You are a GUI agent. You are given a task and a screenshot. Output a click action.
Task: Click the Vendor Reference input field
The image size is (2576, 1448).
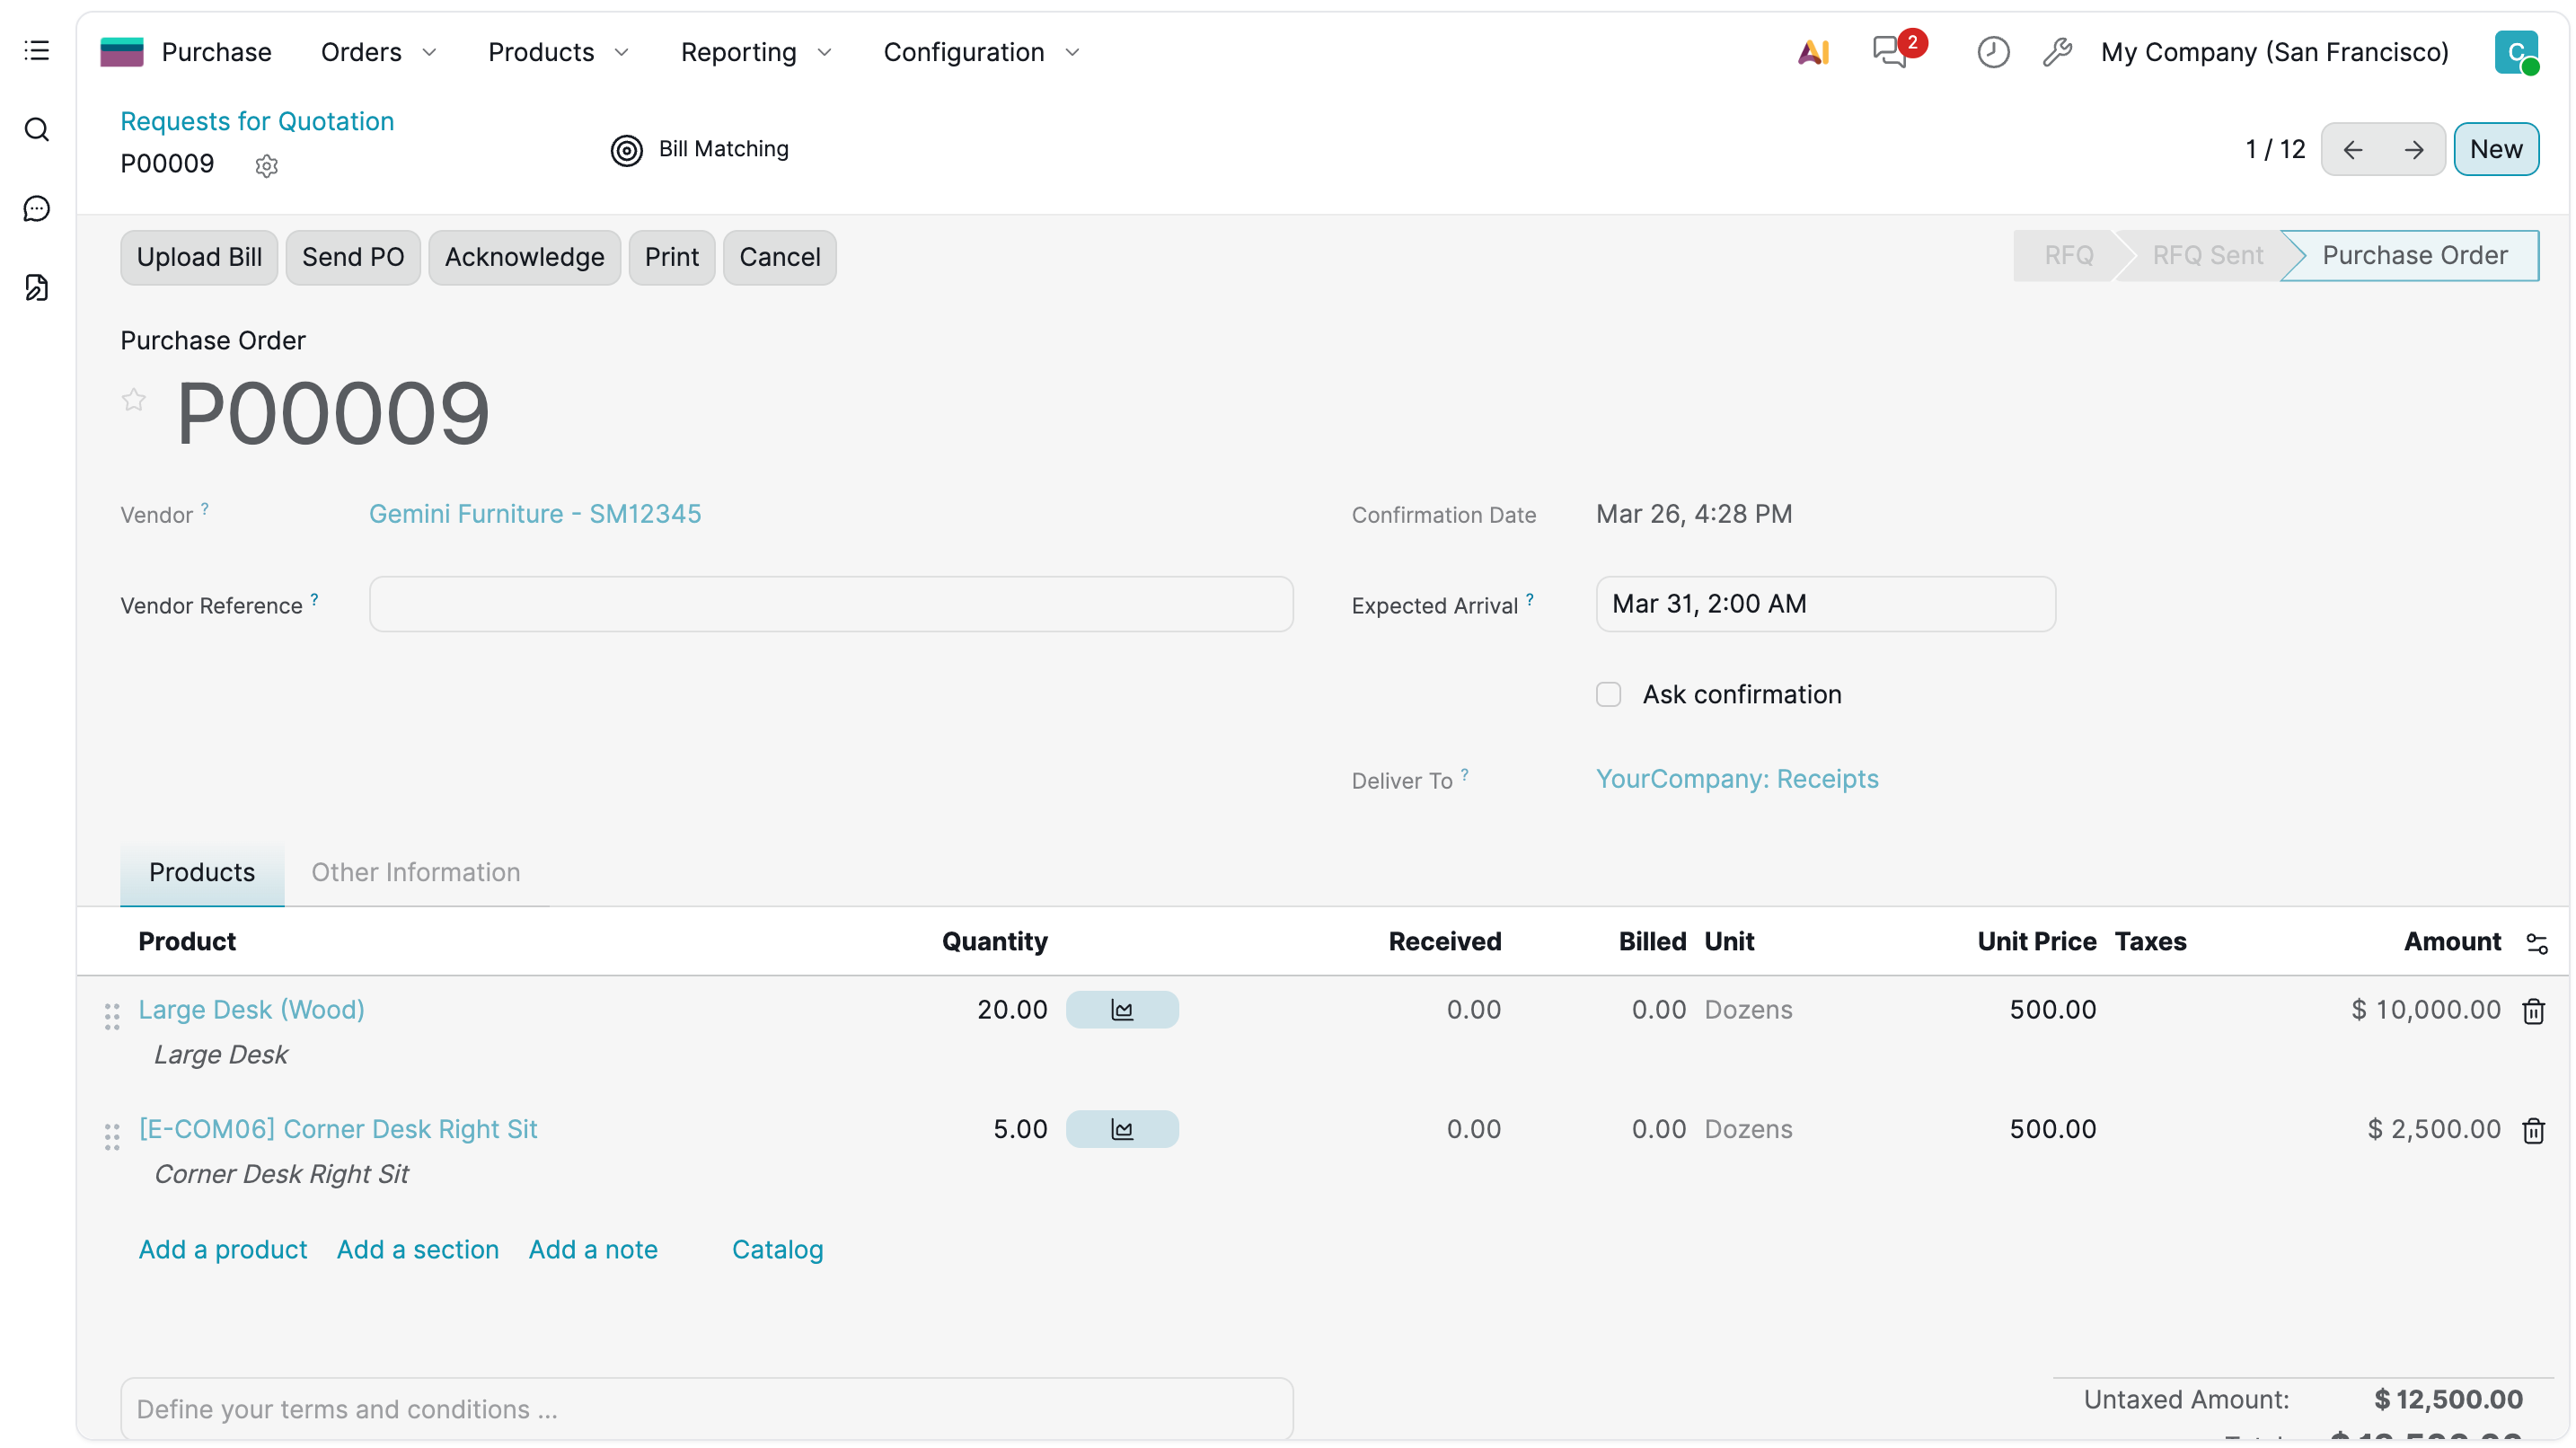(x=830, y=604)
